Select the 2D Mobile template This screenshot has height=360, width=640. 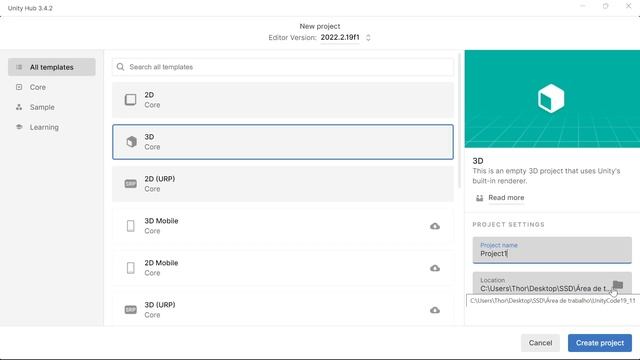(x=283, y=268)
